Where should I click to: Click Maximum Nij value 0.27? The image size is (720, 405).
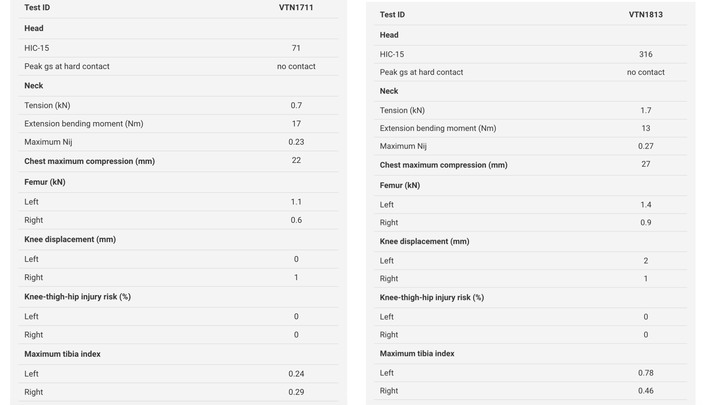click(646, 146)
